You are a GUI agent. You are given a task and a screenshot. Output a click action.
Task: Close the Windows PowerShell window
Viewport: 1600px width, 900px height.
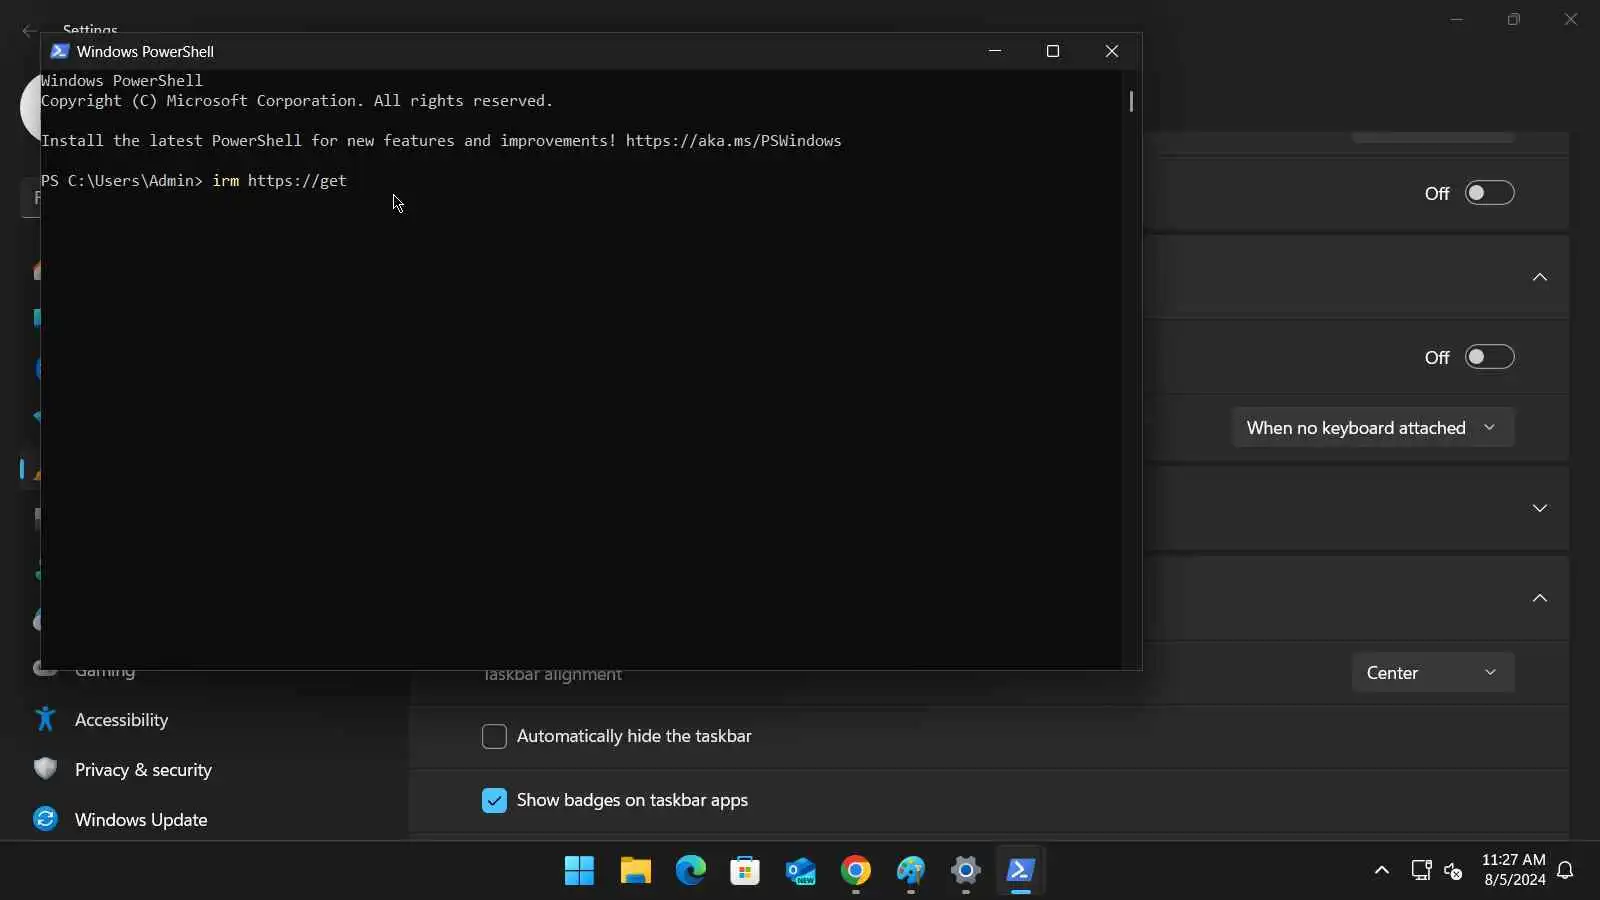tap(1112, 51)
